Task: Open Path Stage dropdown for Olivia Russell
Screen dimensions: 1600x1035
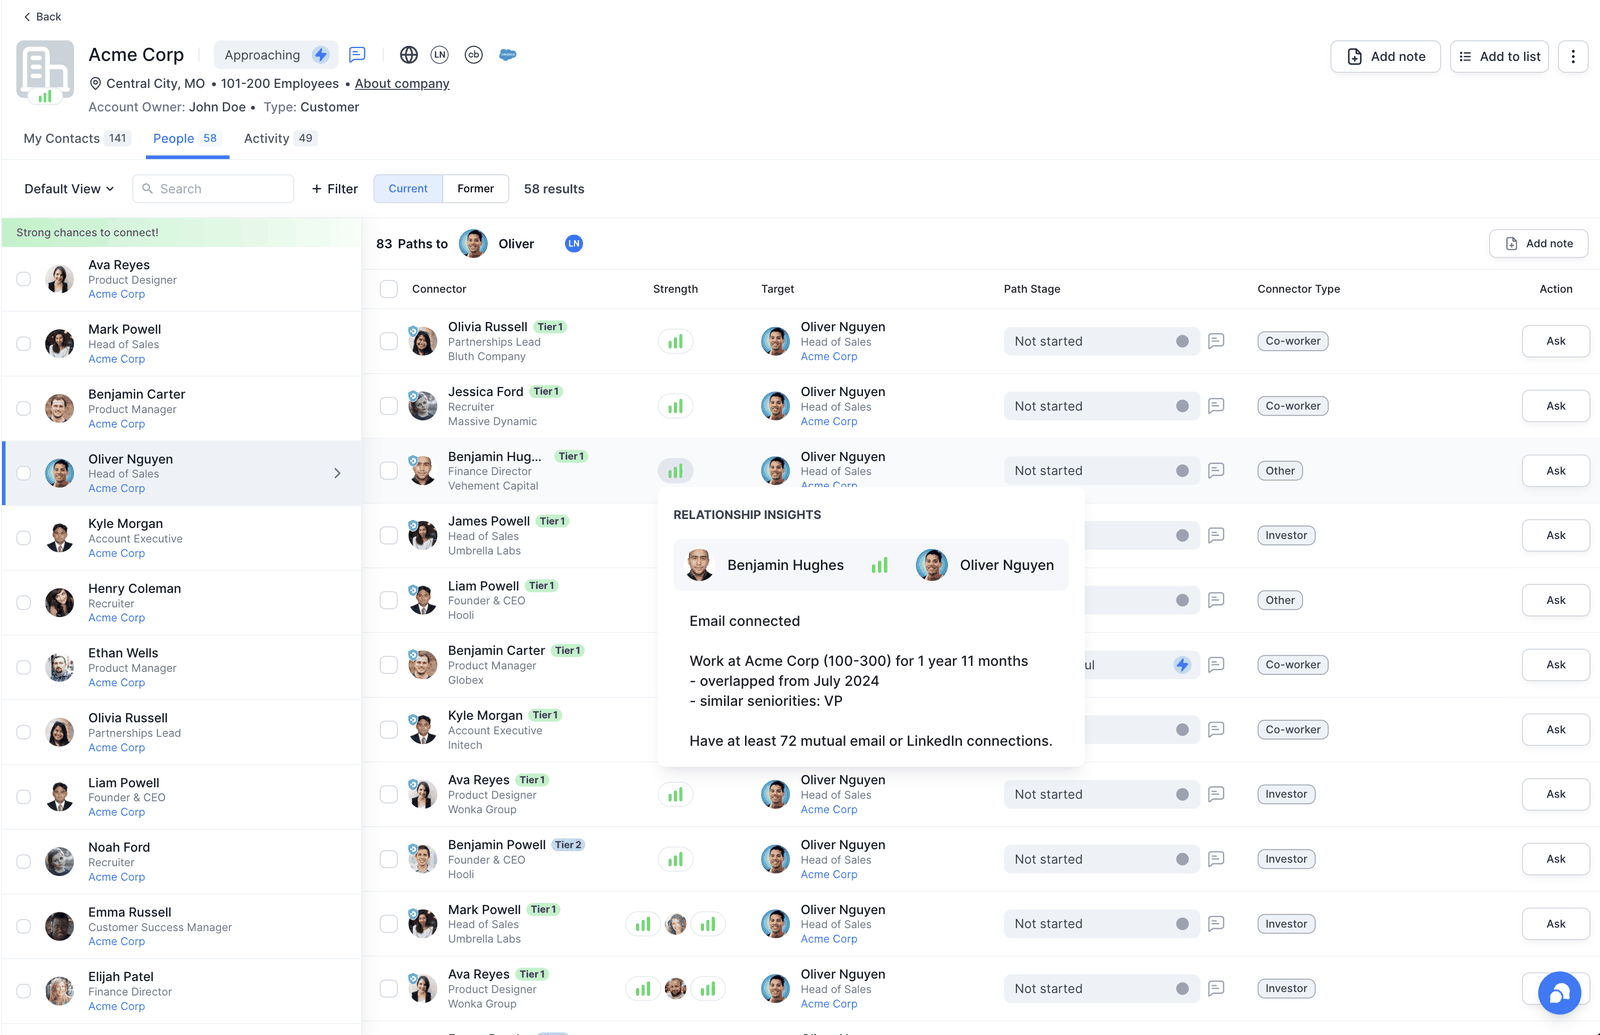Action: tap(1101, 341)
